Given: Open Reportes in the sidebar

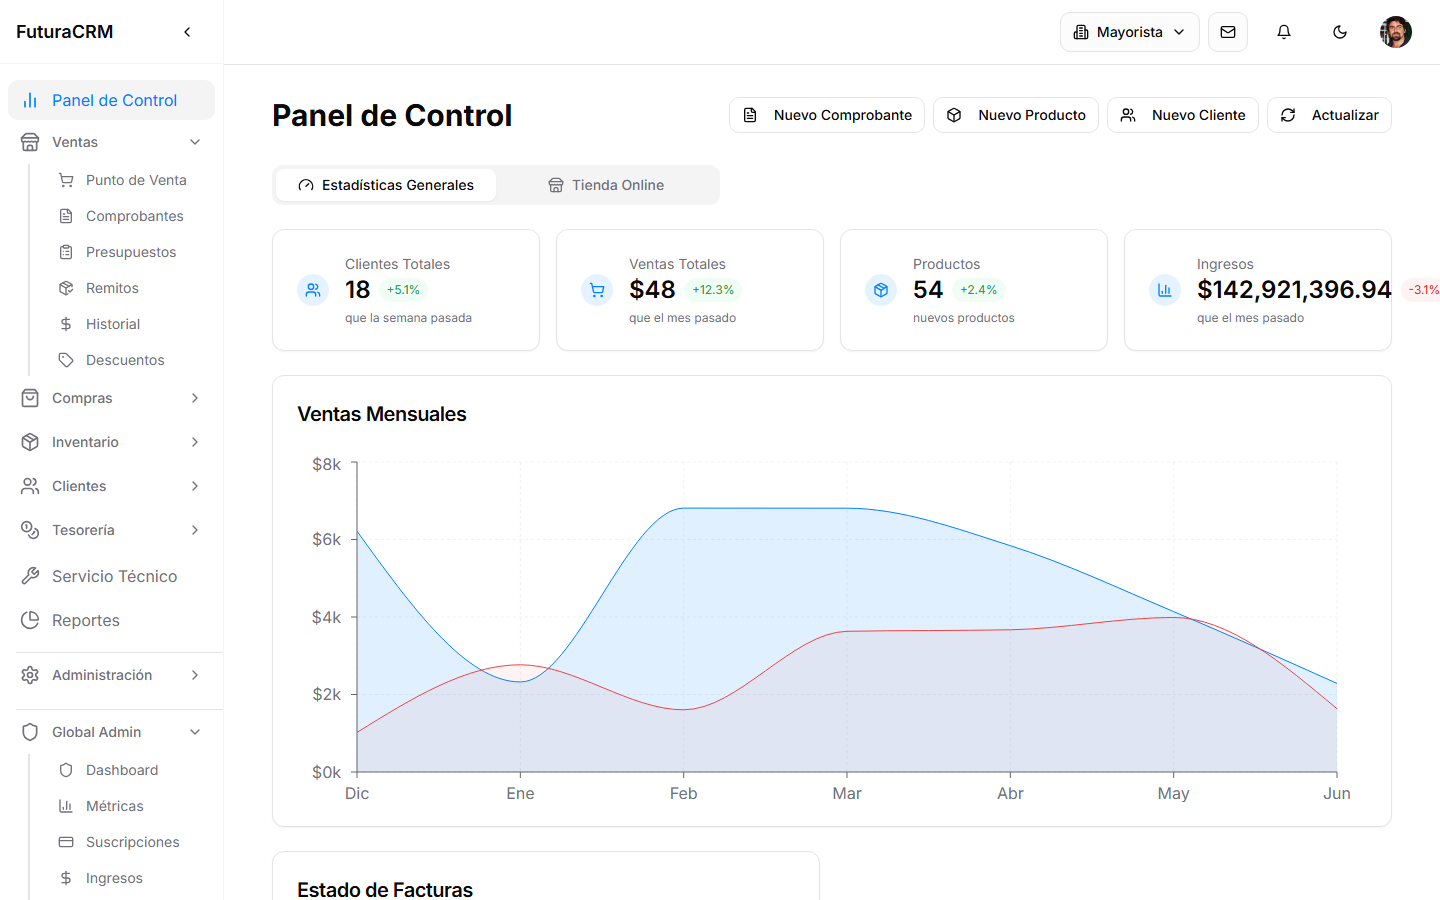Looking at the screenshot, I should [x=111, y=620].
